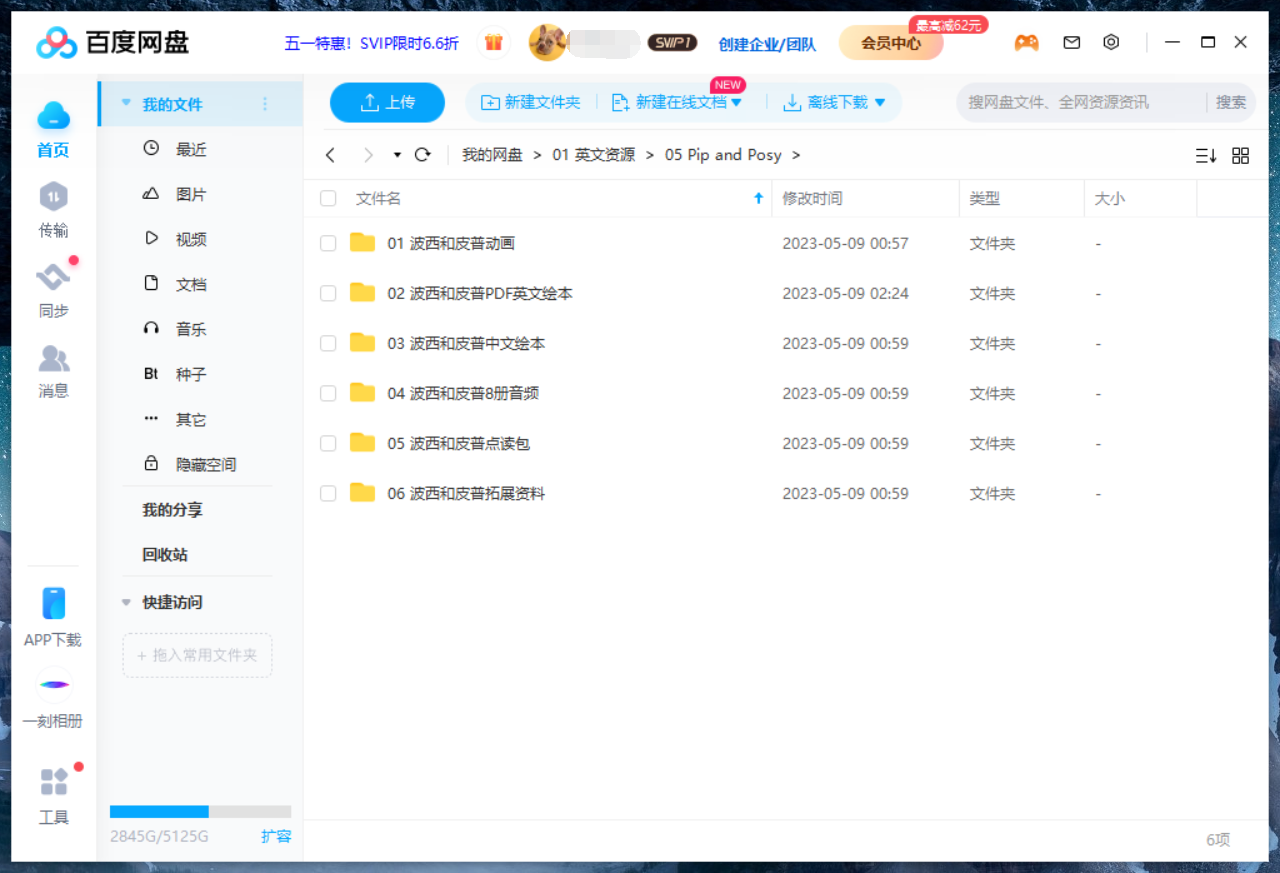Check the box next to 04 波西和皮普8册音频
This screenshot has height=873, width=1280.
pos(327,393)
